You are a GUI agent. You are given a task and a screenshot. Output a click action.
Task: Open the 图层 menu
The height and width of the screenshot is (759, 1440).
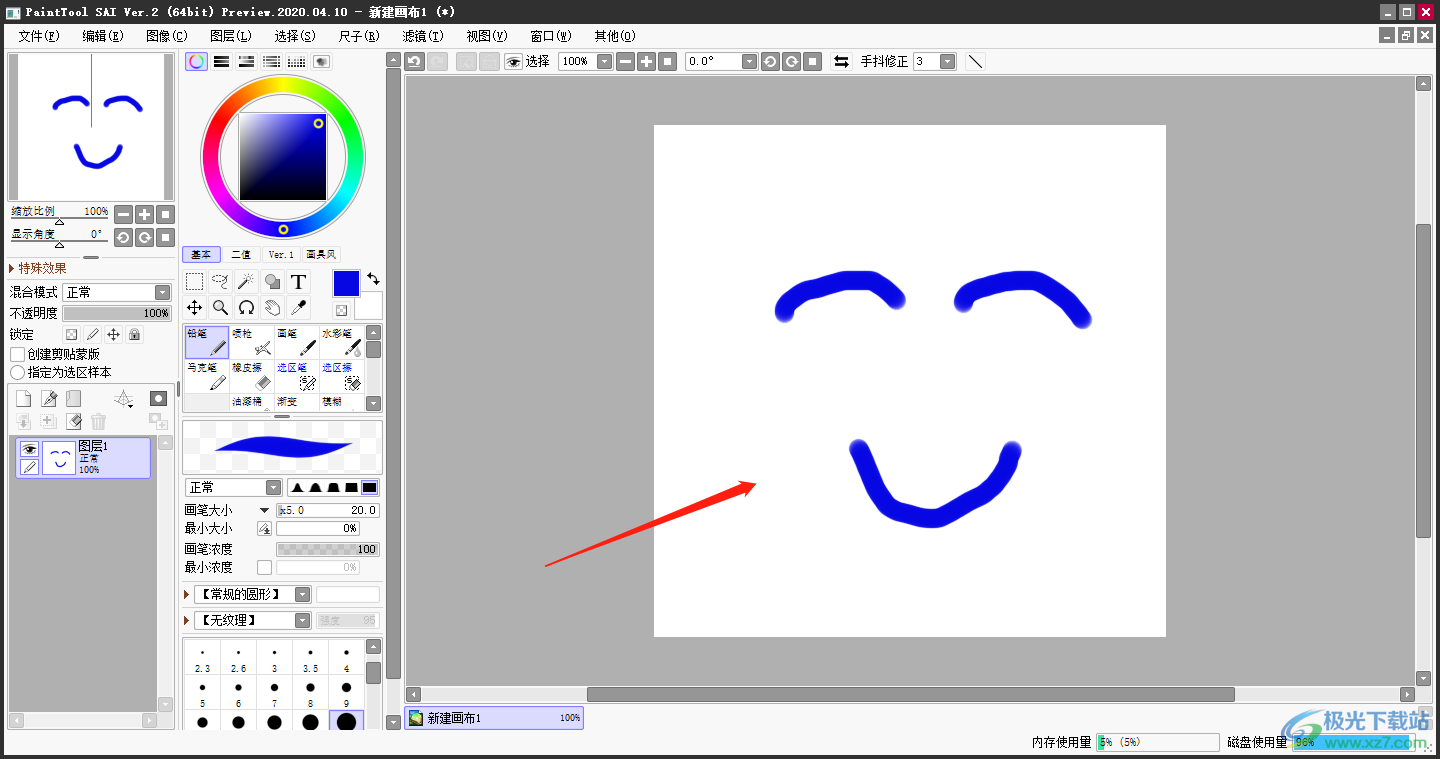(x=230, y=35)
